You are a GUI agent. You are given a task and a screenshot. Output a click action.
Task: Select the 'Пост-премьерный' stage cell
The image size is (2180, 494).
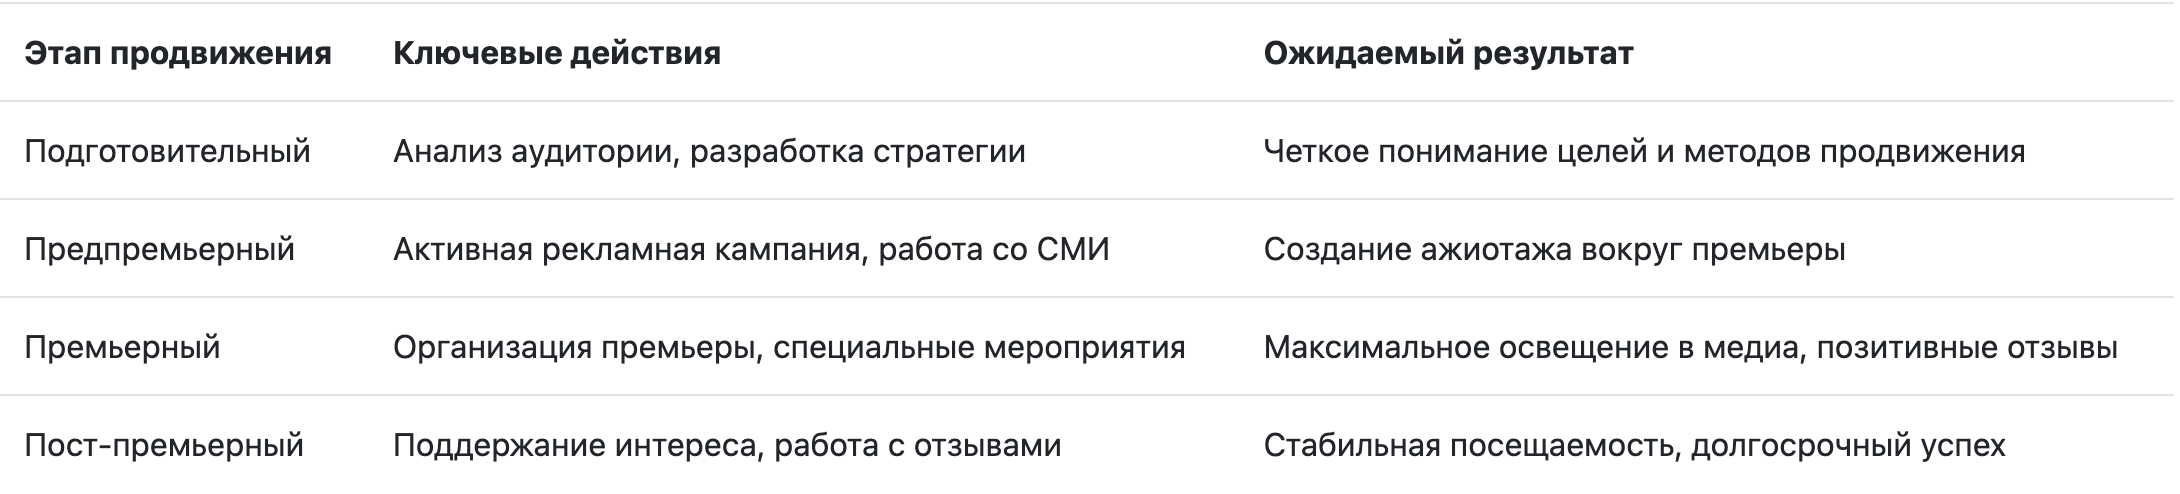click(164, 445)
